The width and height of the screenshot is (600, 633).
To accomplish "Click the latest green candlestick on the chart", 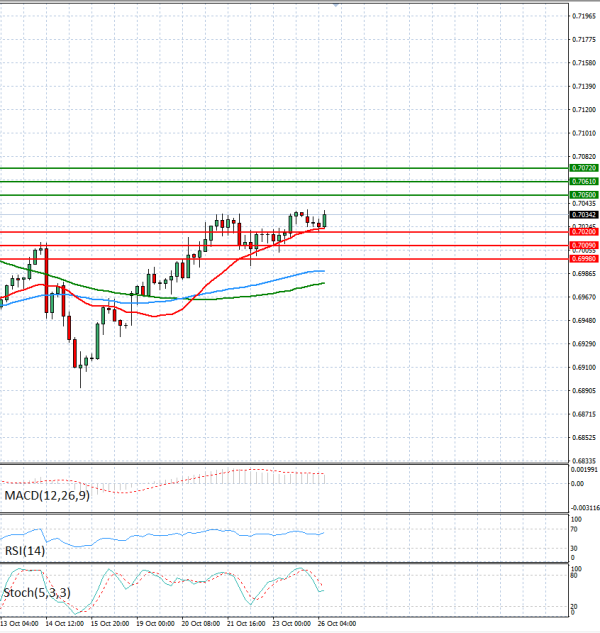I will tap(324, 220).
